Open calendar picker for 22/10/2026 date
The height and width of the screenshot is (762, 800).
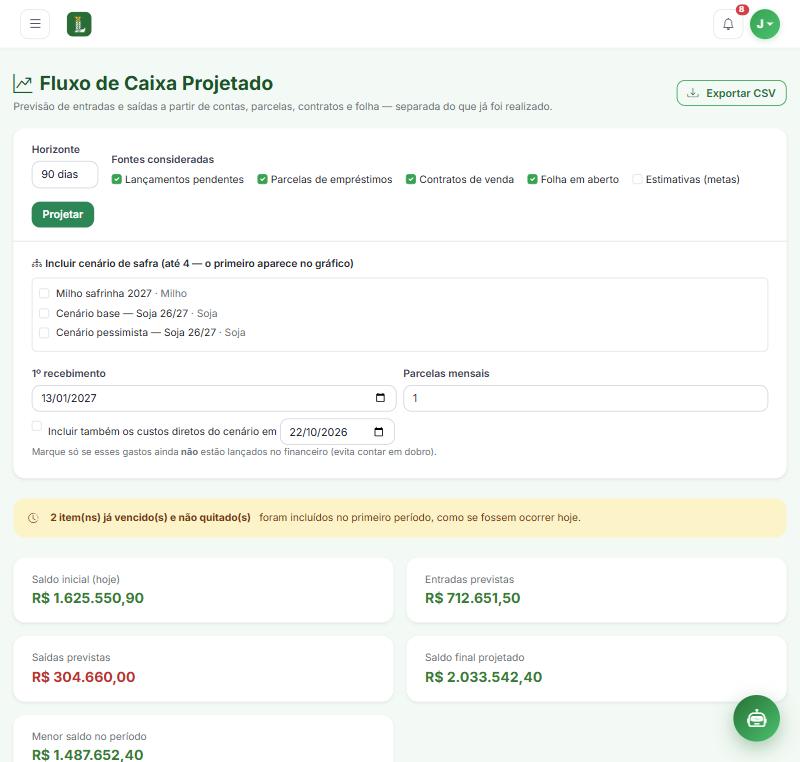pyautogui.click(x=379, y=432)
